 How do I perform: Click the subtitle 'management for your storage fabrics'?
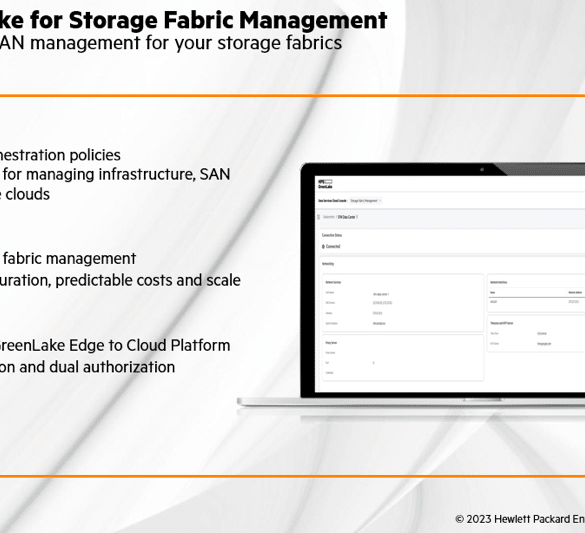tap(186, 43)
